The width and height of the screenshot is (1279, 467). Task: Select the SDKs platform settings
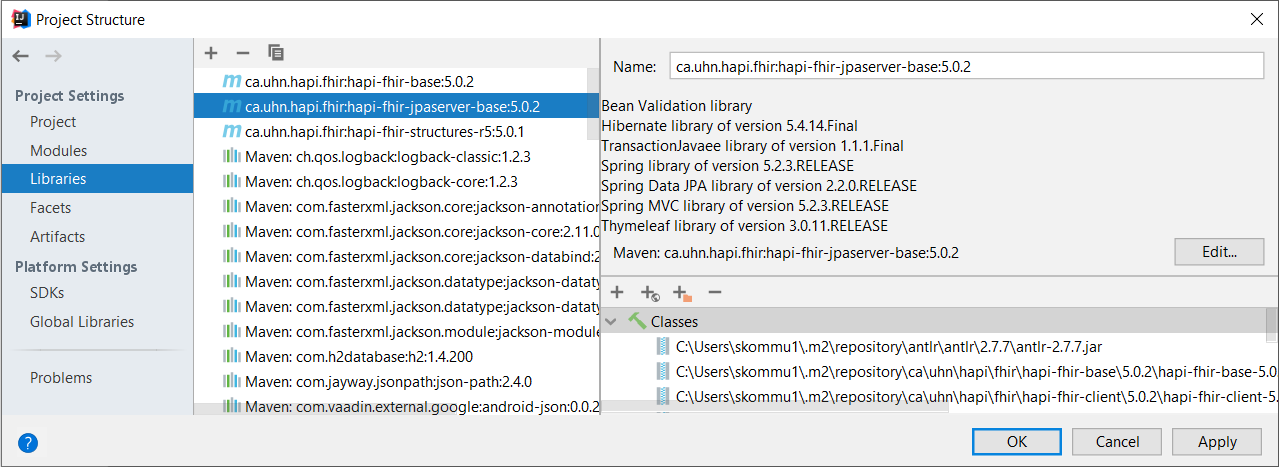46,293
